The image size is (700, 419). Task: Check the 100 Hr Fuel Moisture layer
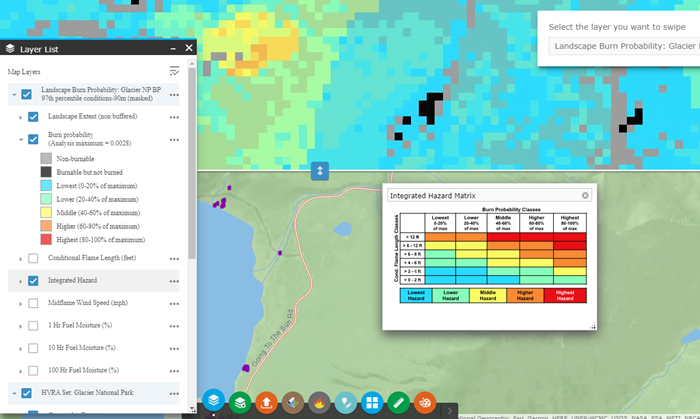tap(33, 370)
